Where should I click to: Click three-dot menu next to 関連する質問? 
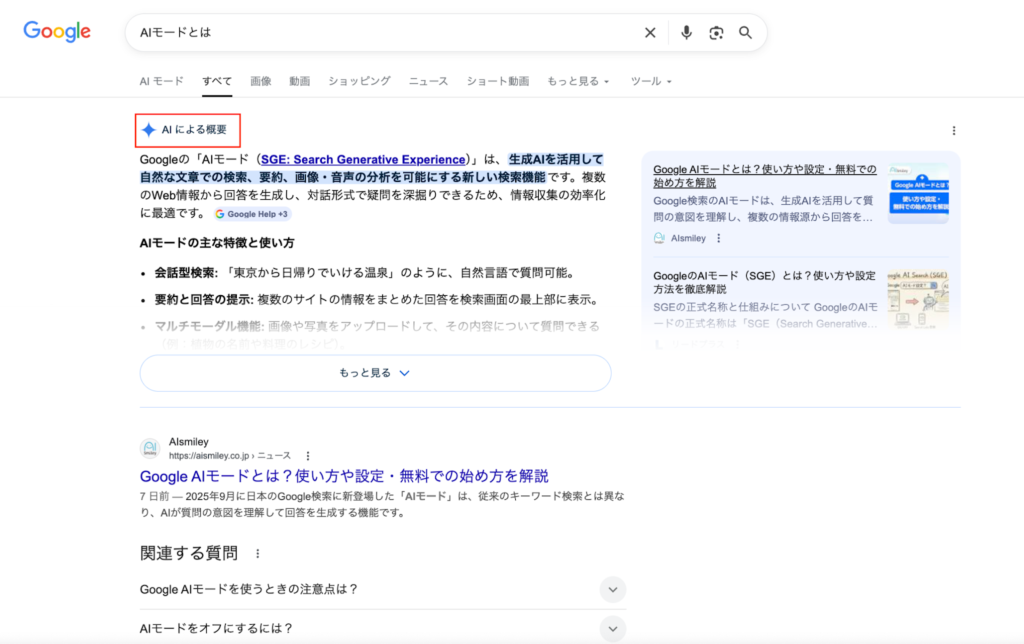pos(257,554)
